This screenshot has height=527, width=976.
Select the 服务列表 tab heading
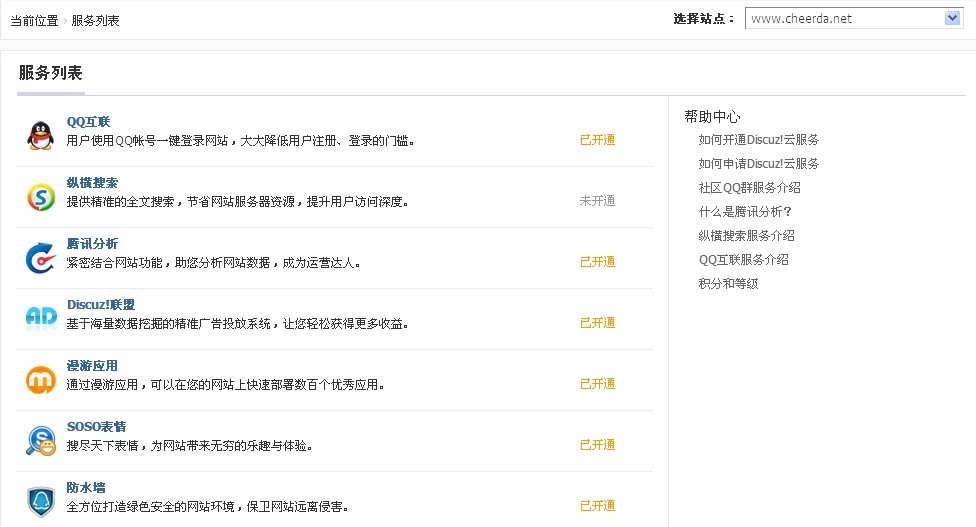pyautogui.click(x=50, y=73)
